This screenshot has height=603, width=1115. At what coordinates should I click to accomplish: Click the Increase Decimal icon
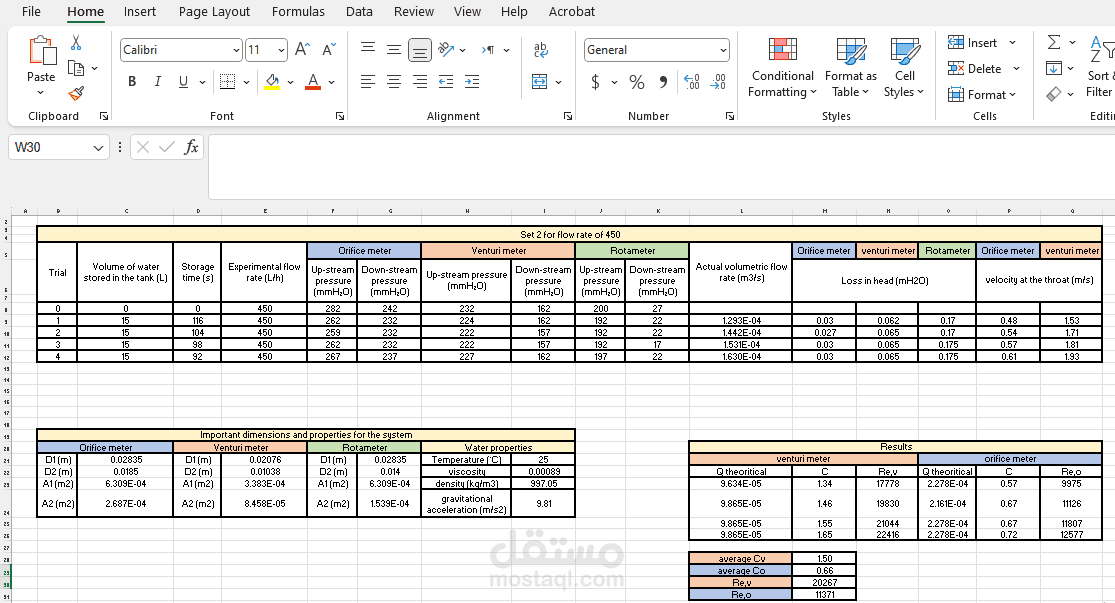pos(691,82)
